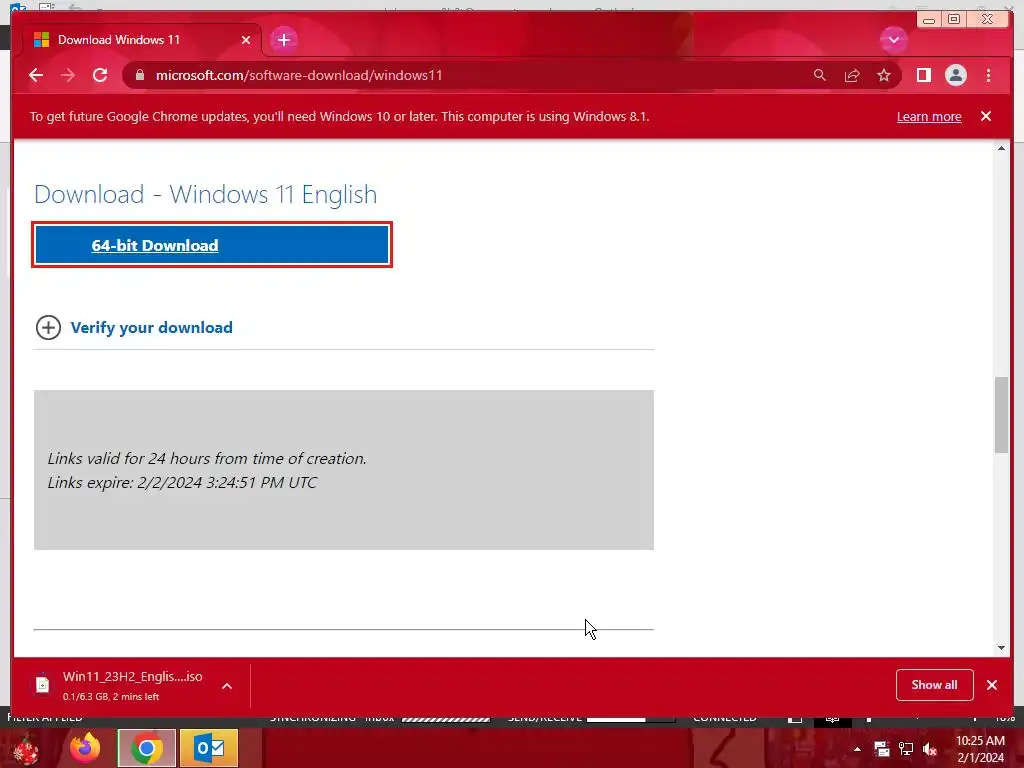Open Learn more about Chrome updates
Screen dimensions: 1024x768
pyautogui.click(x=929, y=116)
